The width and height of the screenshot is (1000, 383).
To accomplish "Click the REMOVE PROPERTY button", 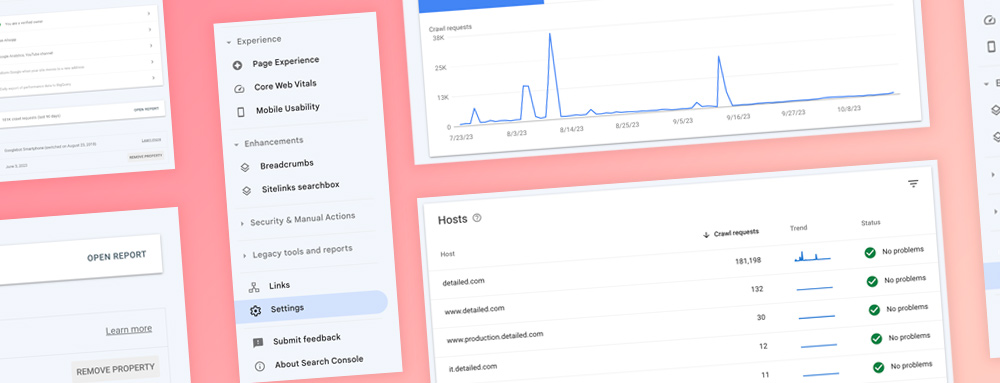I will pyautogui.click(x=115, y=368).
